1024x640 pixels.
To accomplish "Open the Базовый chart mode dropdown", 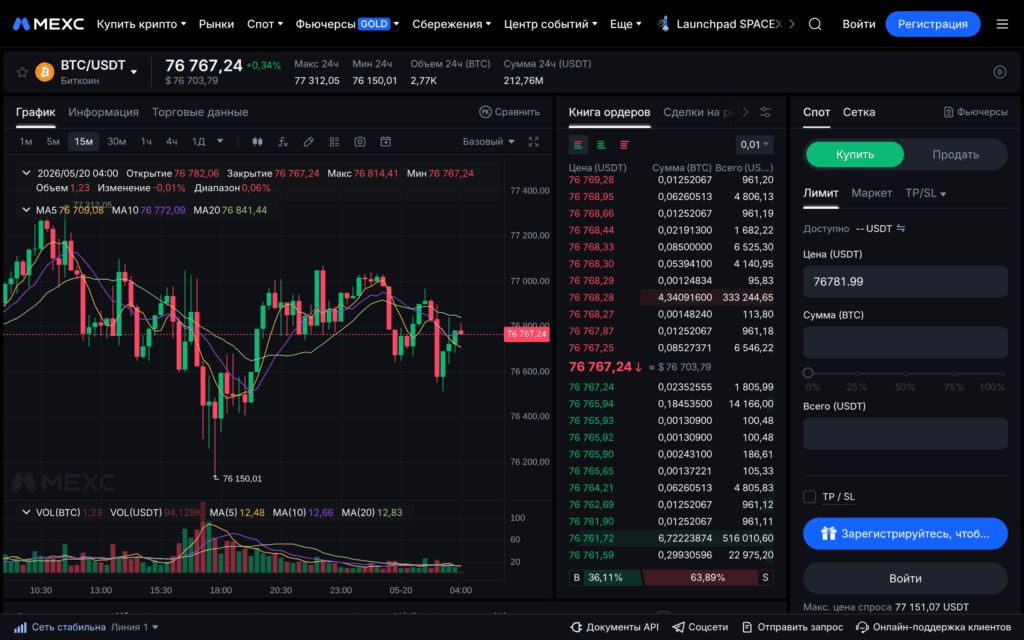I will pyautogui.click(x=488, y=142).
